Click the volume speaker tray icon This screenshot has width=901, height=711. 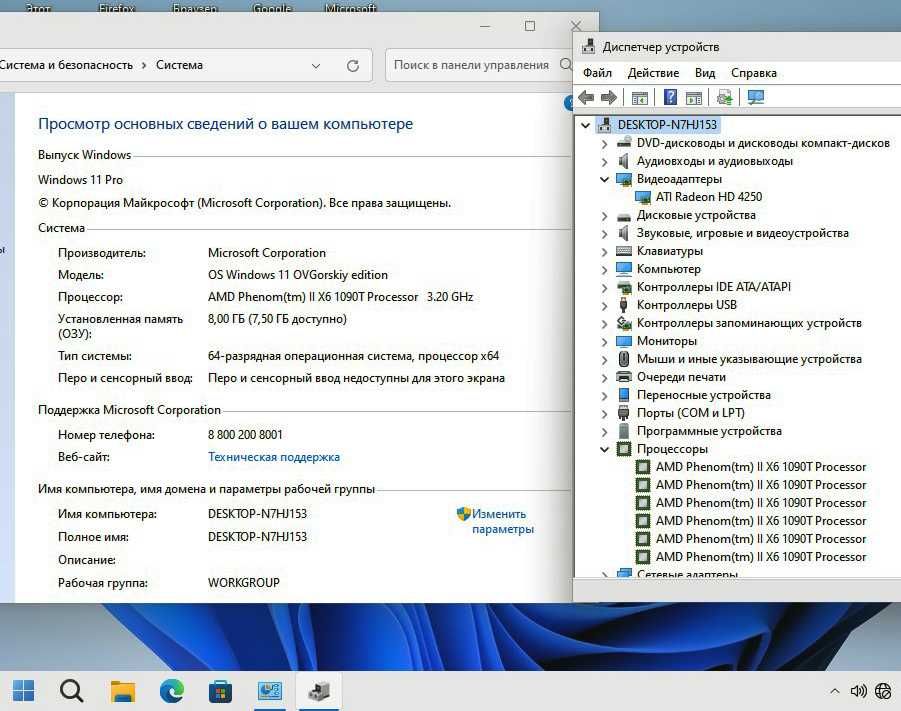[858, 691]
